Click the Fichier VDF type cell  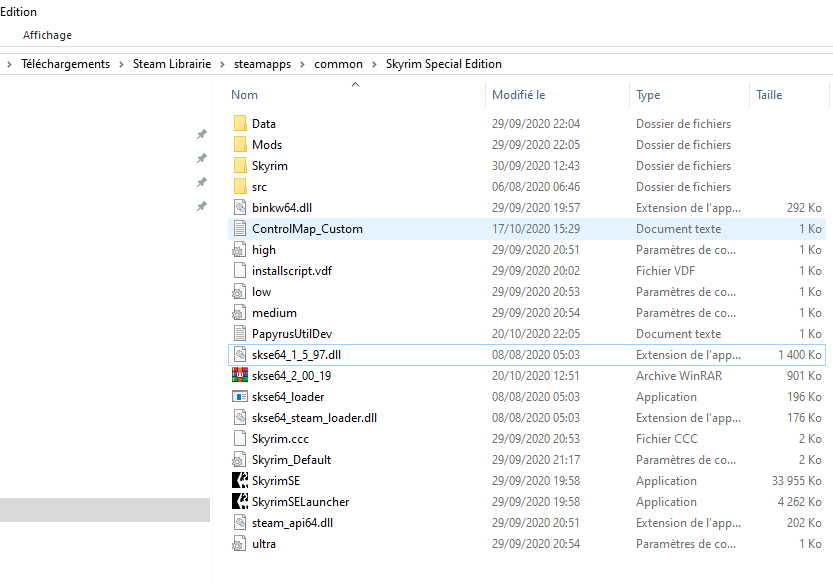click(x=665, y=270)
